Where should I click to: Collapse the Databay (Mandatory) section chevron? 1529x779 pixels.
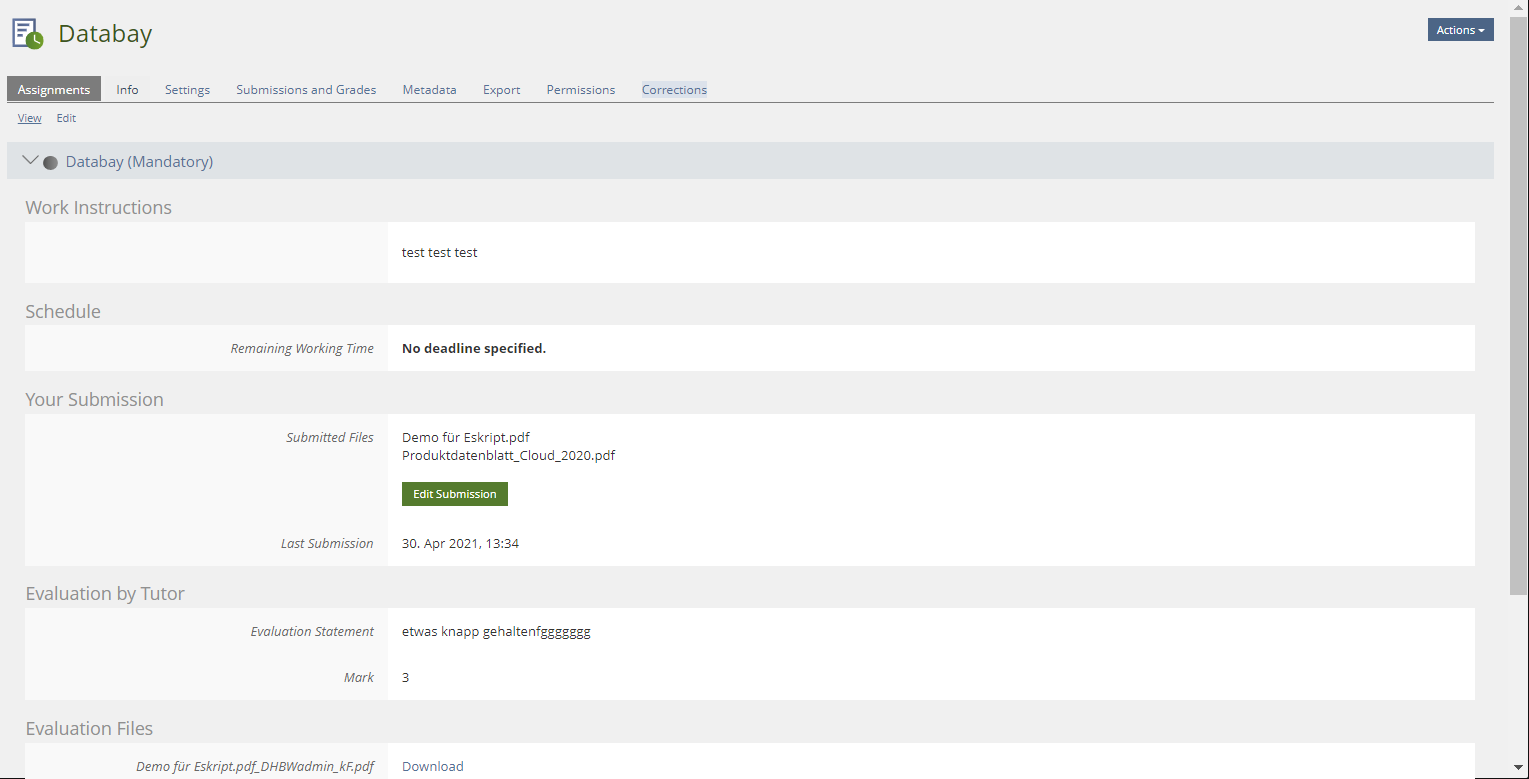pyautogui.click(x=30, y=161)
